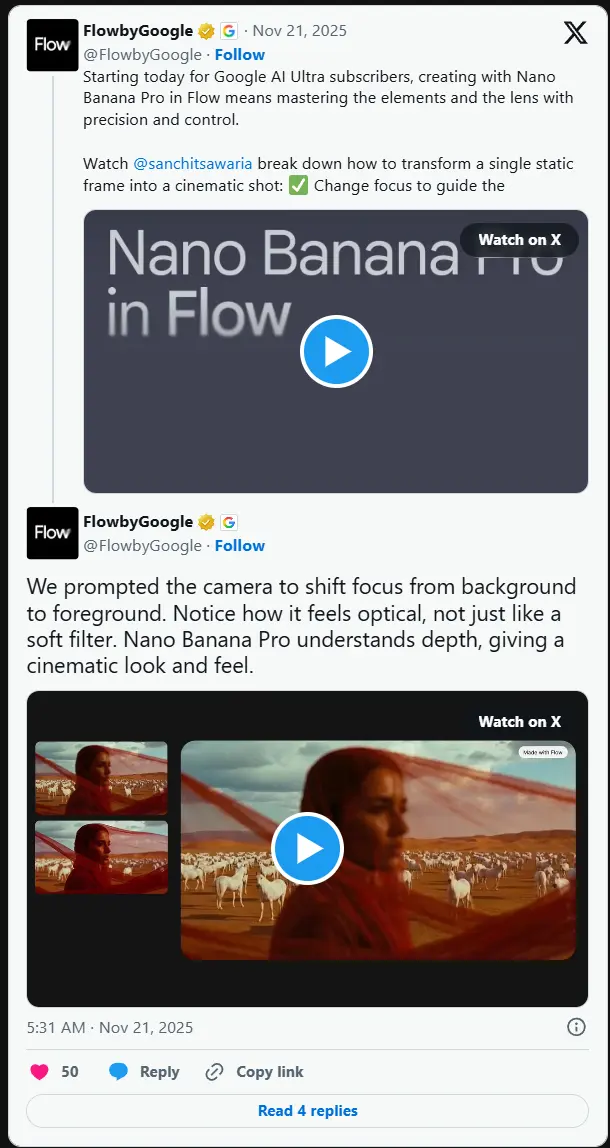Click the Copy link chain icon
This screenshot has height=1148, width=610.
(x=213, y=1071)
